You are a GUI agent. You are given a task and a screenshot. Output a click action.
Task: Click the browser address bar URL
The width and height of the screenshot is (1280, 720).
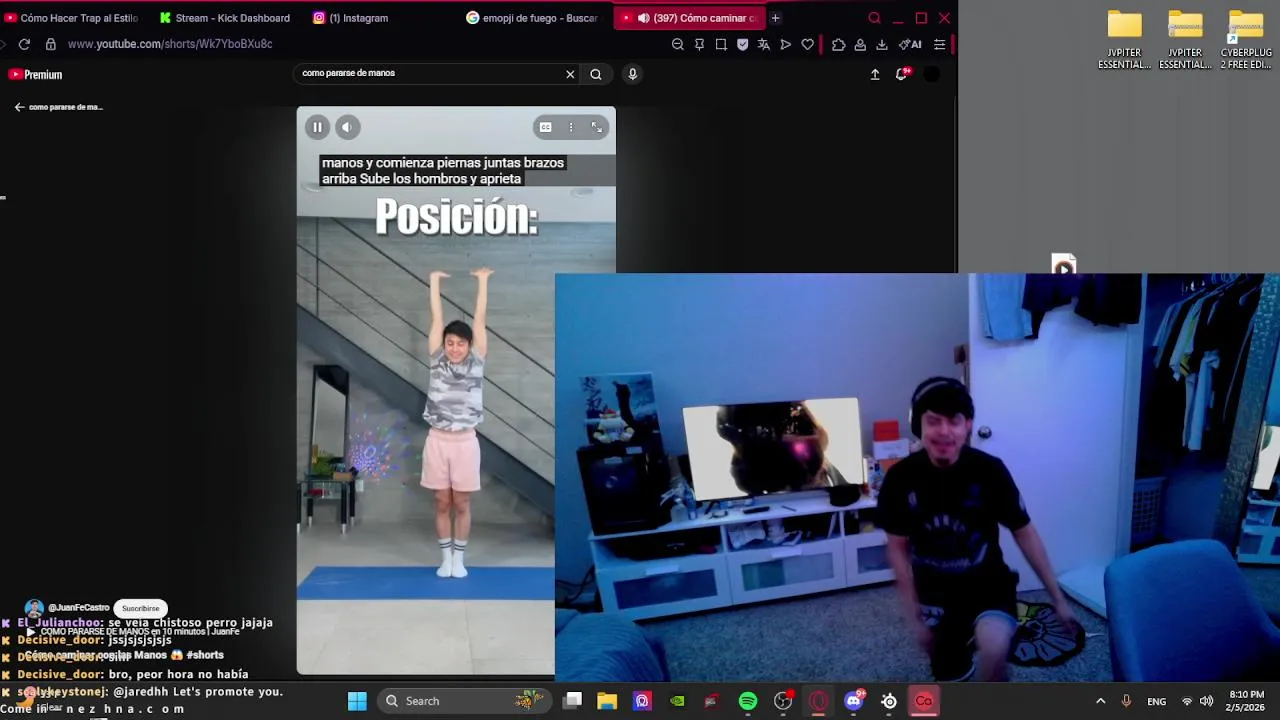[170, 44]
